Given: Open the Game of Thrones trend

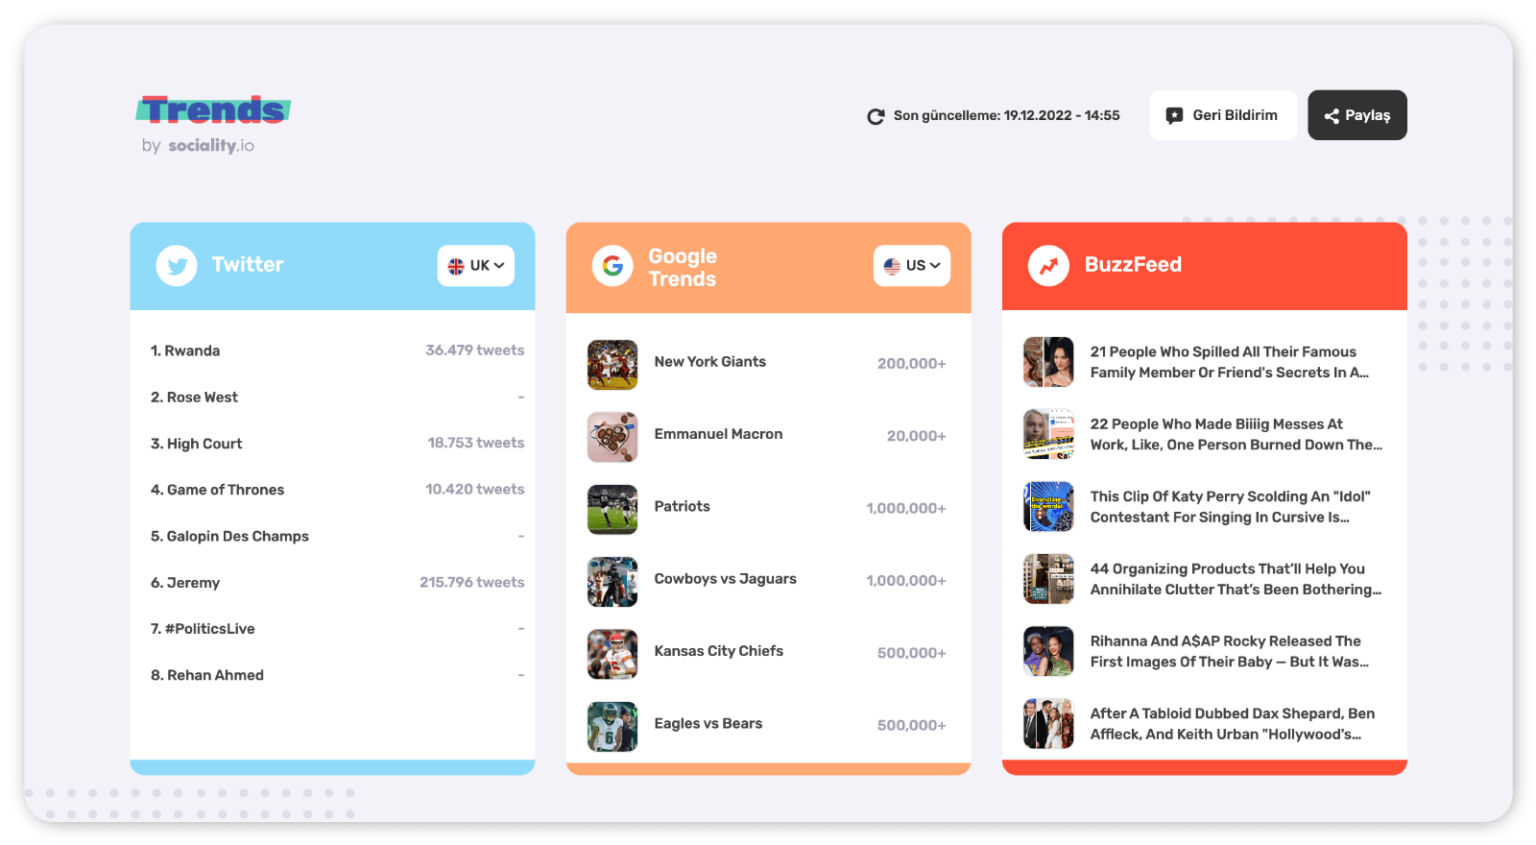Looking at the screenshot, I should click(x=217, y=490).
